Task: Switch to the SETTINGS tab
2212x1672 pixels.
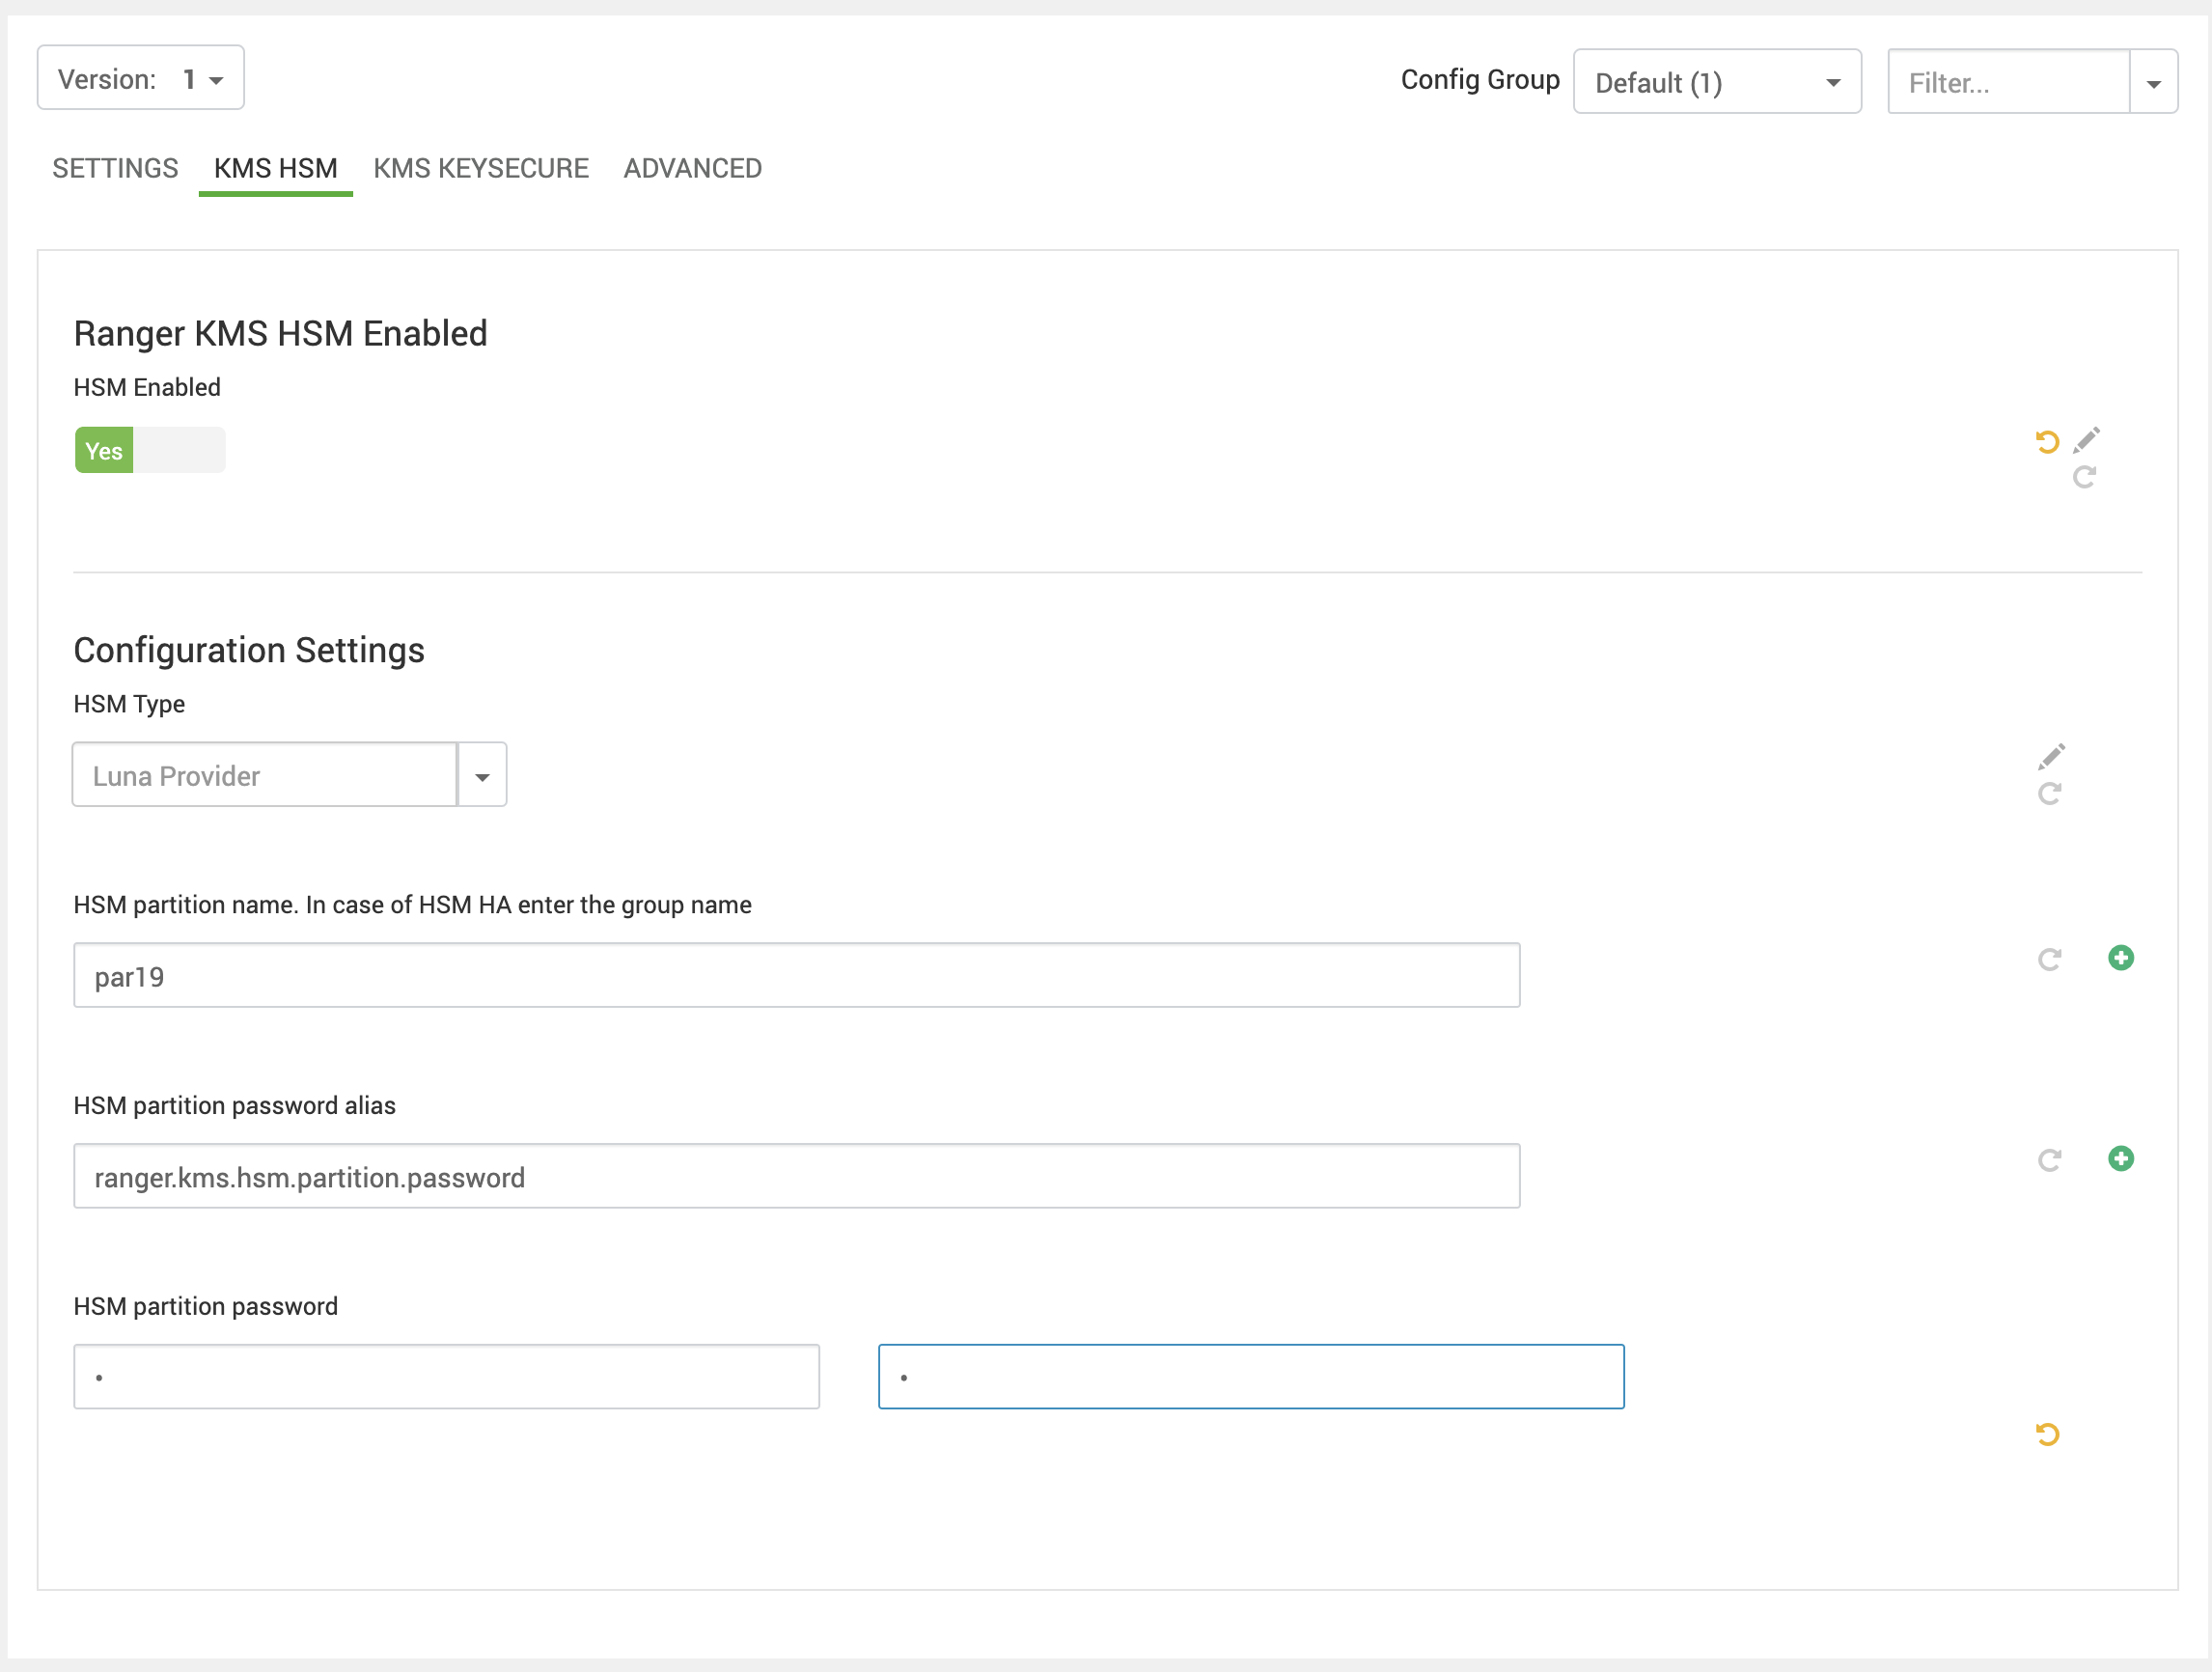Action: pyautogui.click(x=116, y=168)
